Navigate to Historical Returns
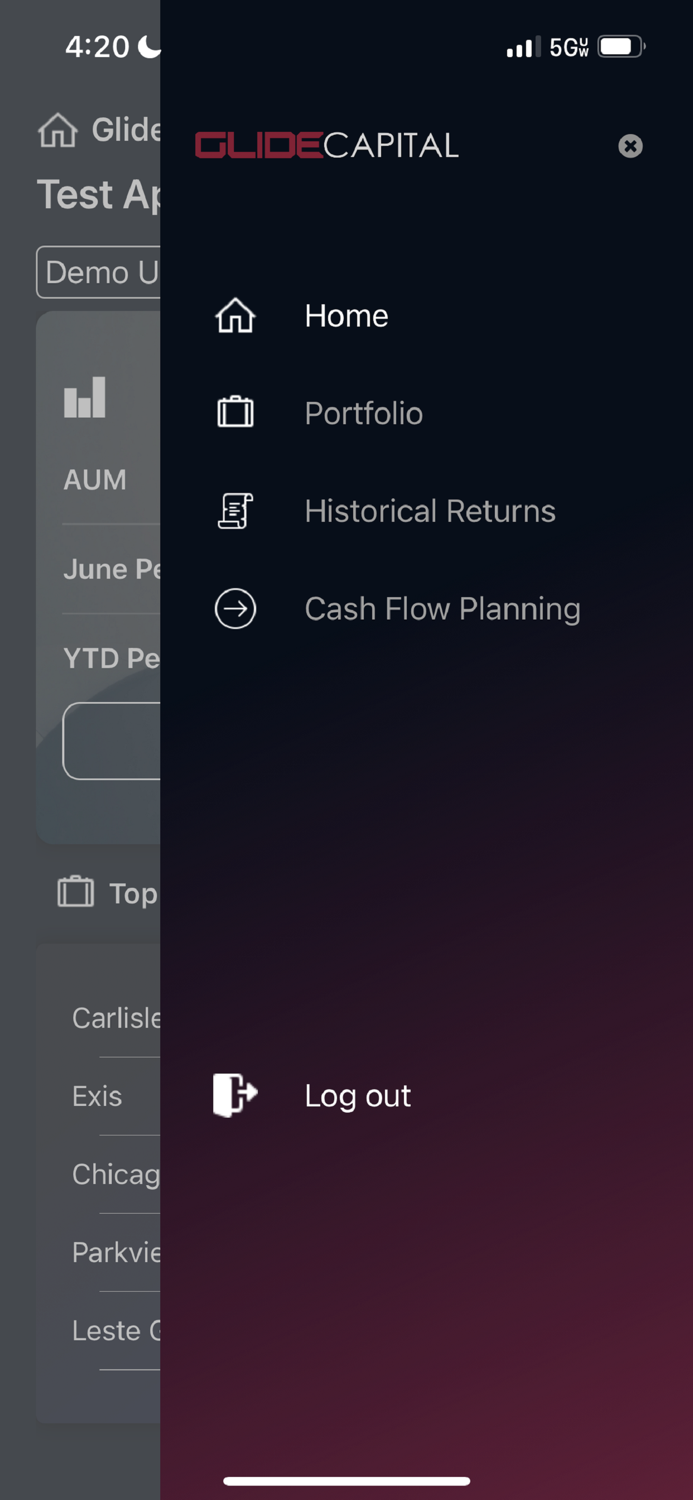The width and height of the screenshot is (693, 1500). [430, 510]
